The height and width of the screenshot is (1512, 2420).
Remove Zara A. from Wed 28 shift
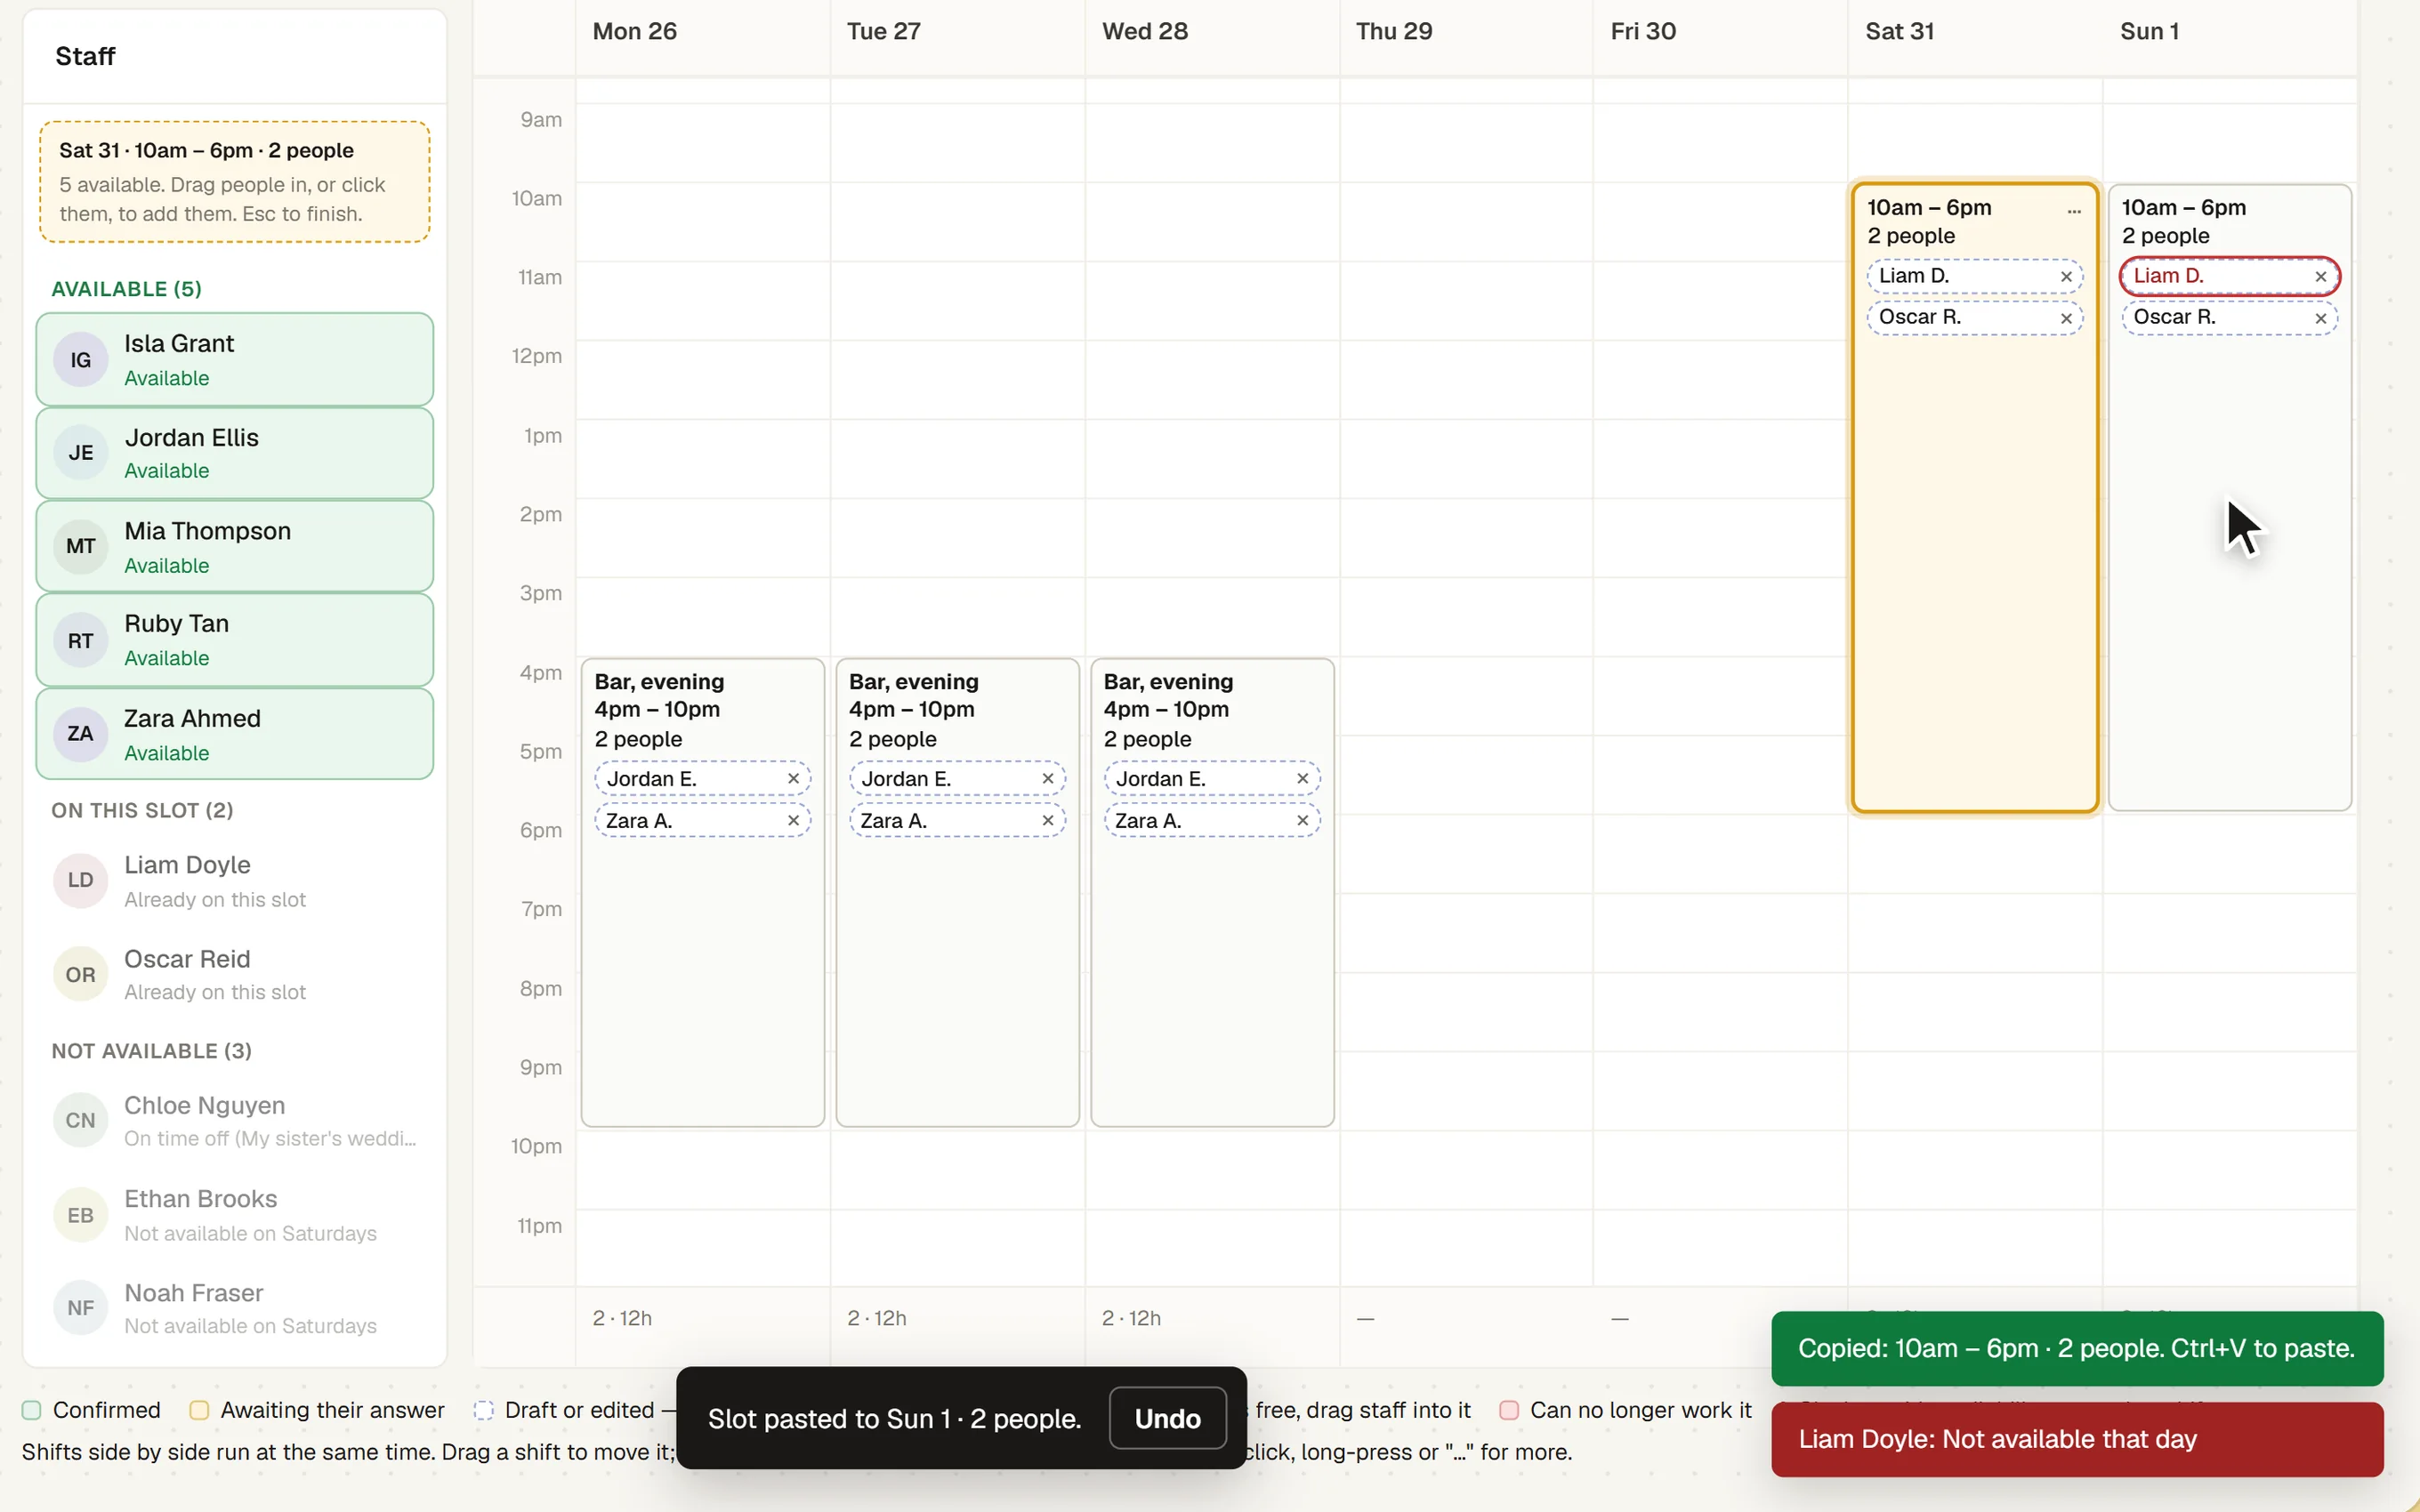click(1302, 820)
